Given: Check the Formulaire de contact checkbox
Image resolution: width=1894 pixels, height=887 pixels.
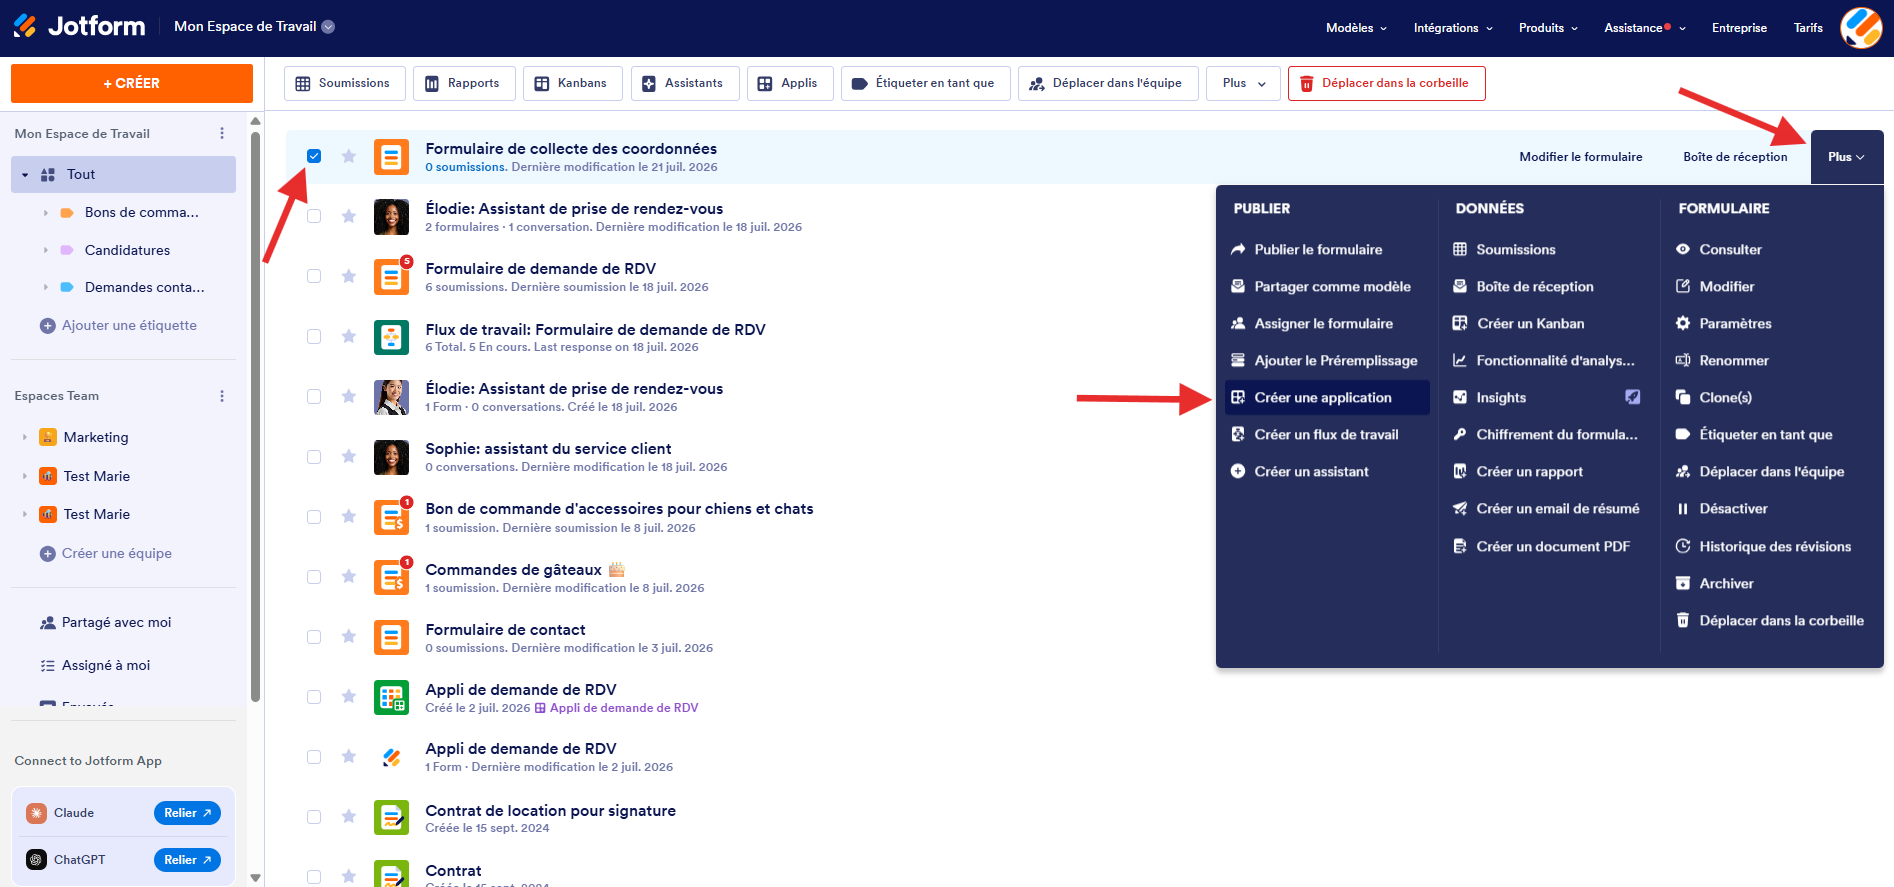Looking at the screenshot, I should 314,636.
